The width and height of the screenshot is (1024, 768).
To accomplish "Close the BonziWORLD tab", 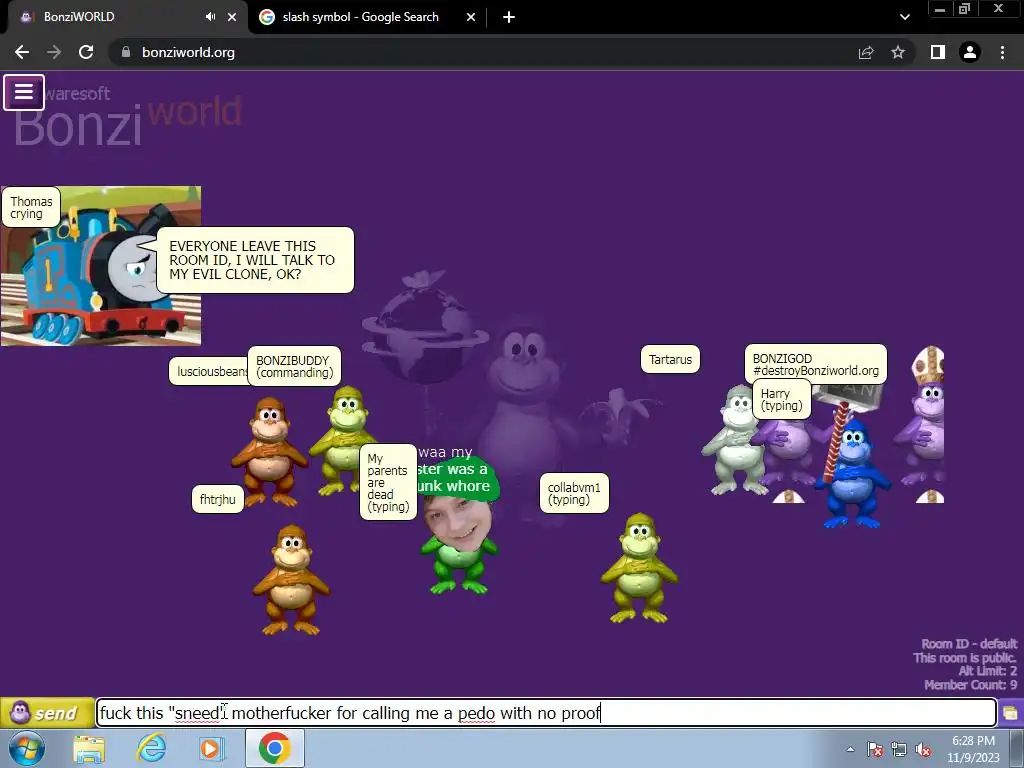I will tap(232, 17).
